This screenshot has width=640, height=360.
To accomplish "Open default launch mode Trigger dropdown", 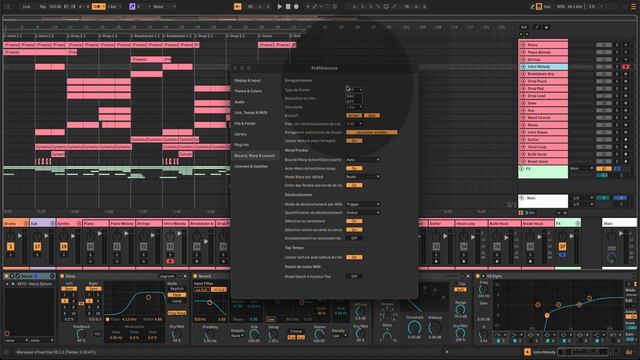I will [363, 204].
